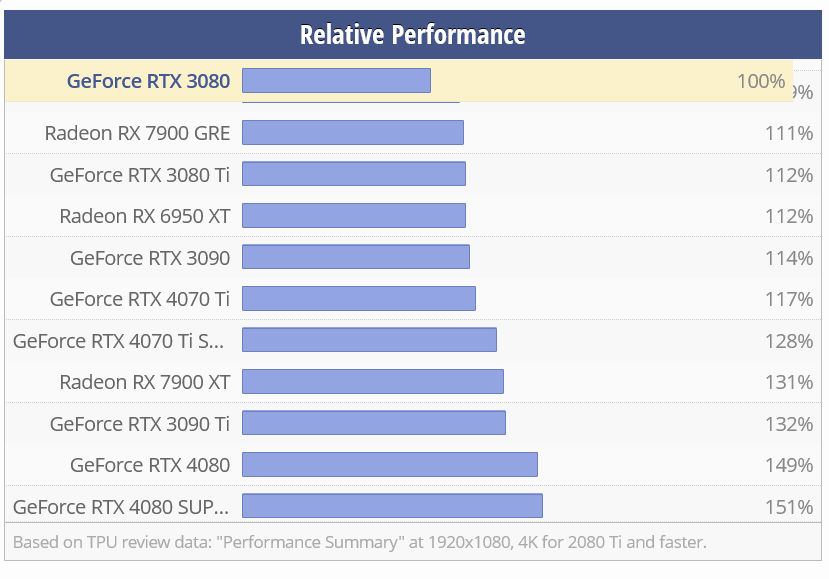829x579 pixels.
Task: Click the GeForce RTX 3080 label
Action: [148, 81]
